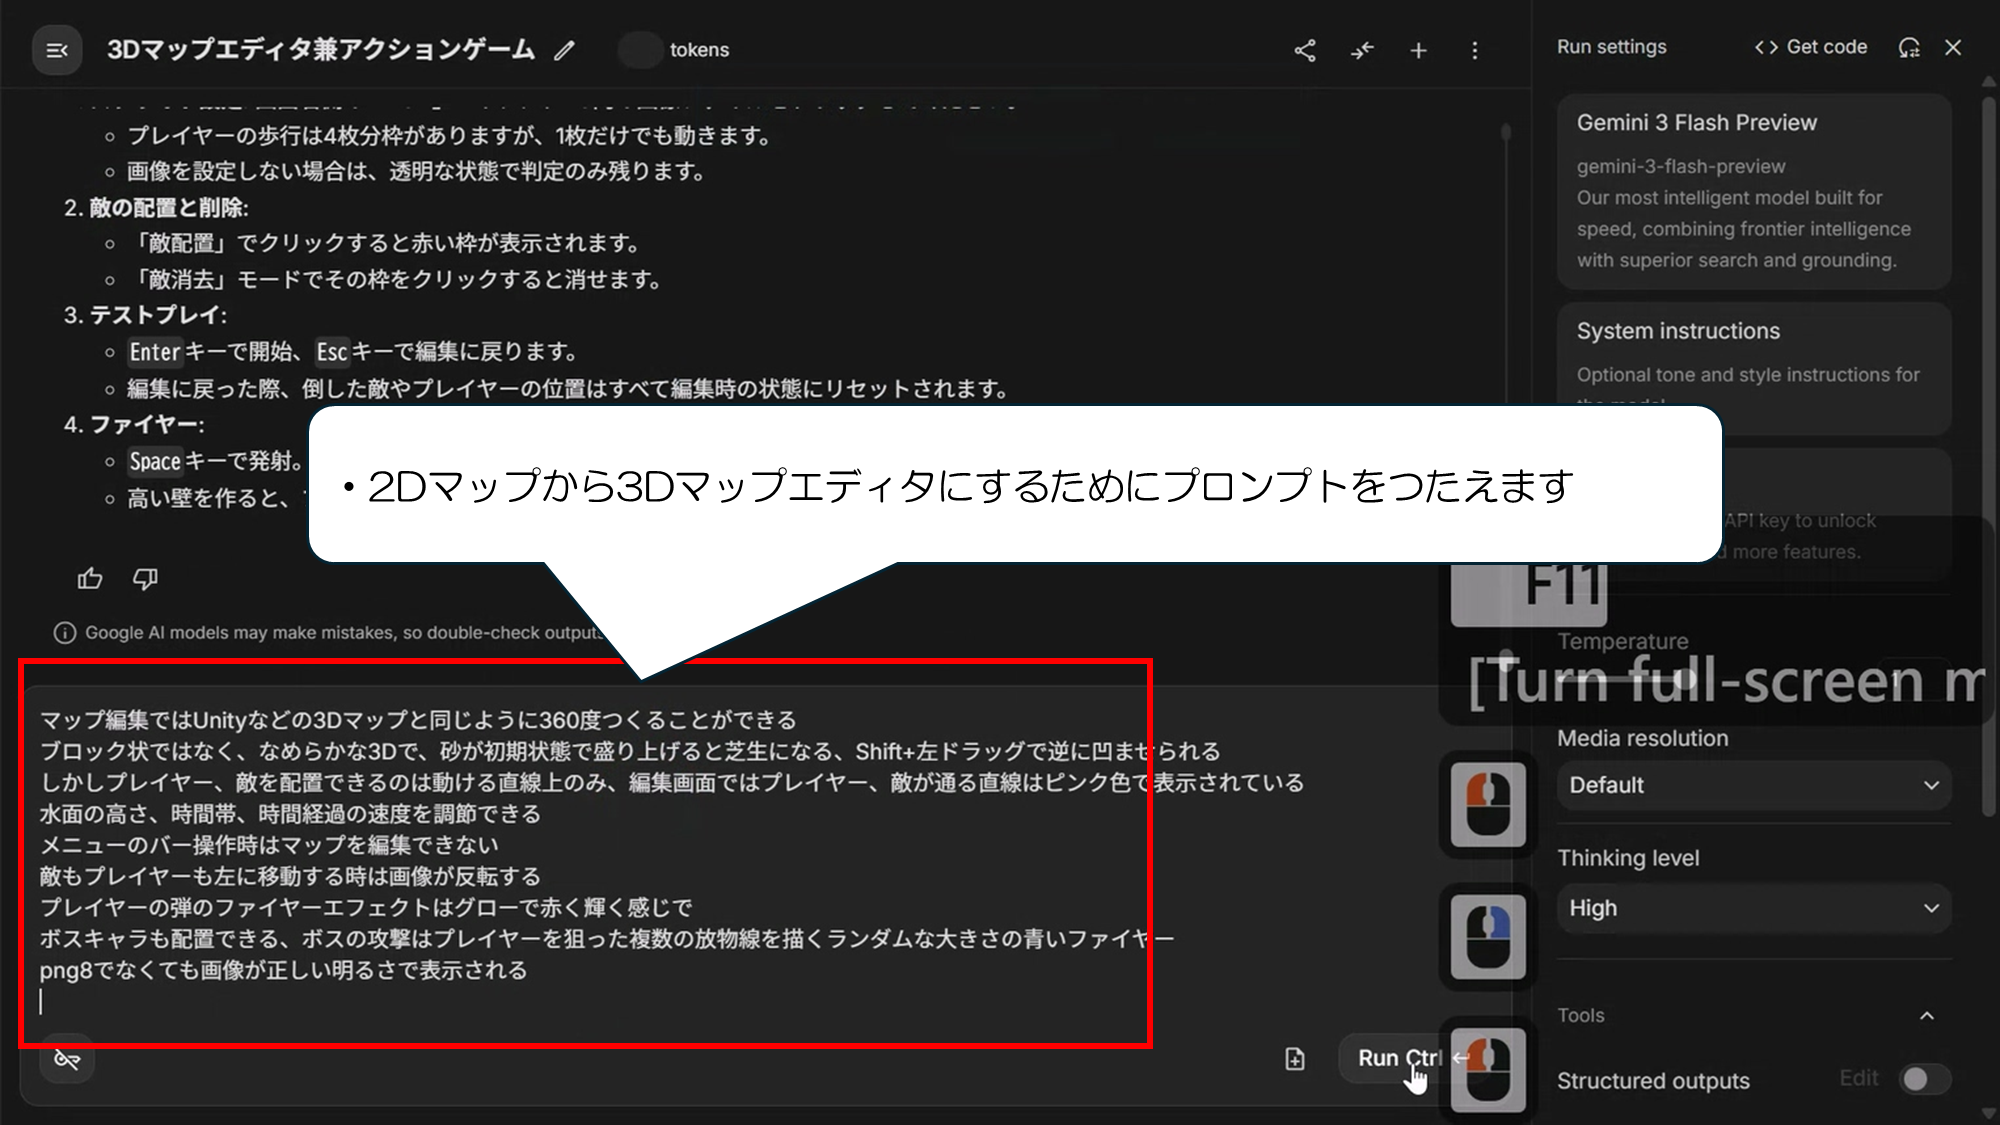The image size is (2000, 1125).
Task: Click the Get code button
Action: point(1811,47)
